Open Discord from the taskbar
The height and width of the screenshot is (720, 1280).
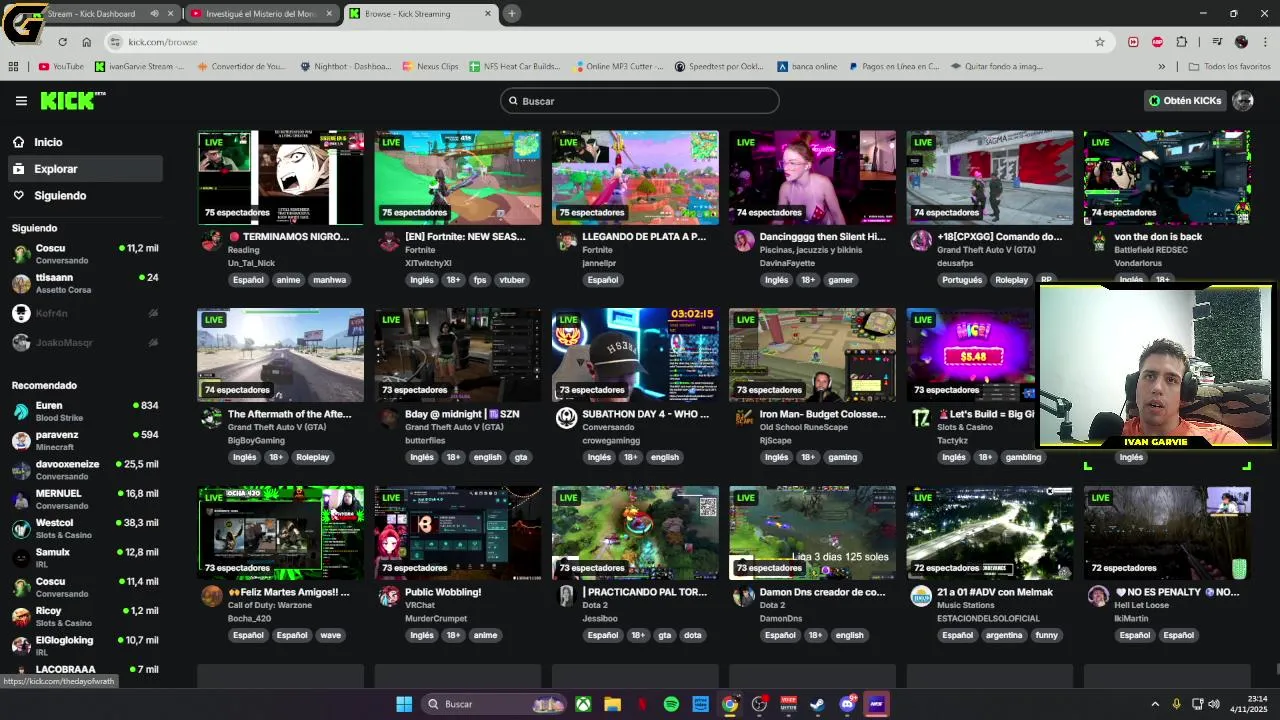(x=848, y=704)
